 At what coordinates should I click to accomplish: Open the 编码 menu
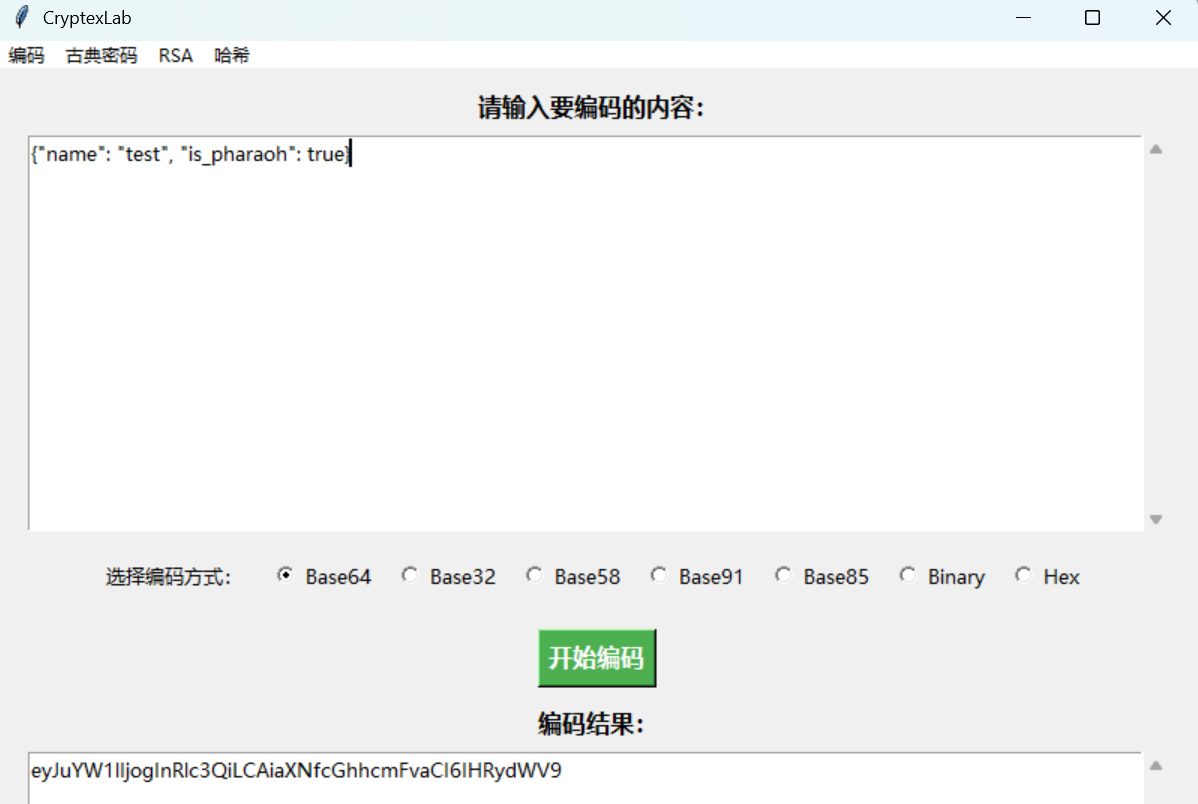coord(25,56)
